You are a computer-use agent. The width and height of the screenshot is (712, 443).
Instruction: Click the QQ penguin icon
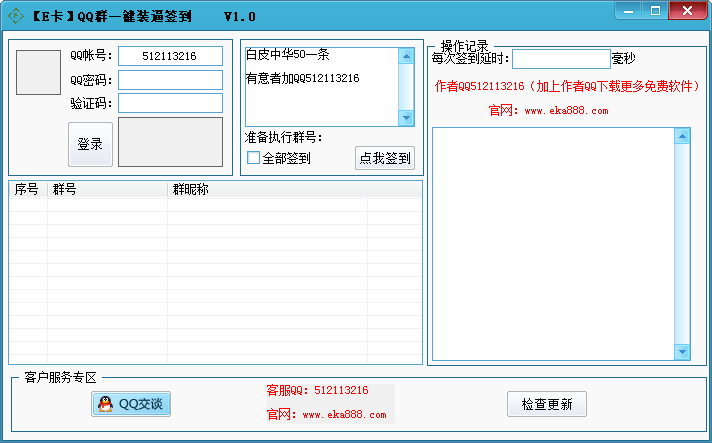[105, 404]
